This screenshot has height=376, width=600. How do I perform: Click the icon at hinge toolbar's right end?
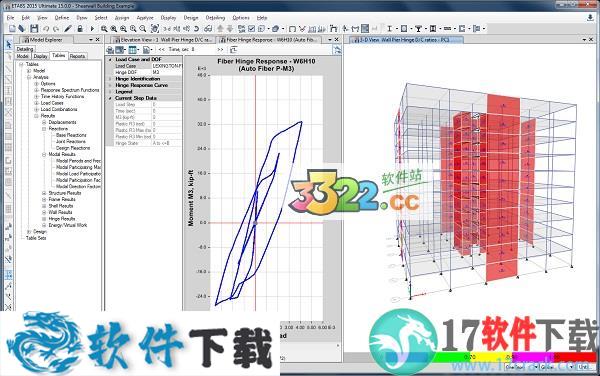tap(337, 50)
